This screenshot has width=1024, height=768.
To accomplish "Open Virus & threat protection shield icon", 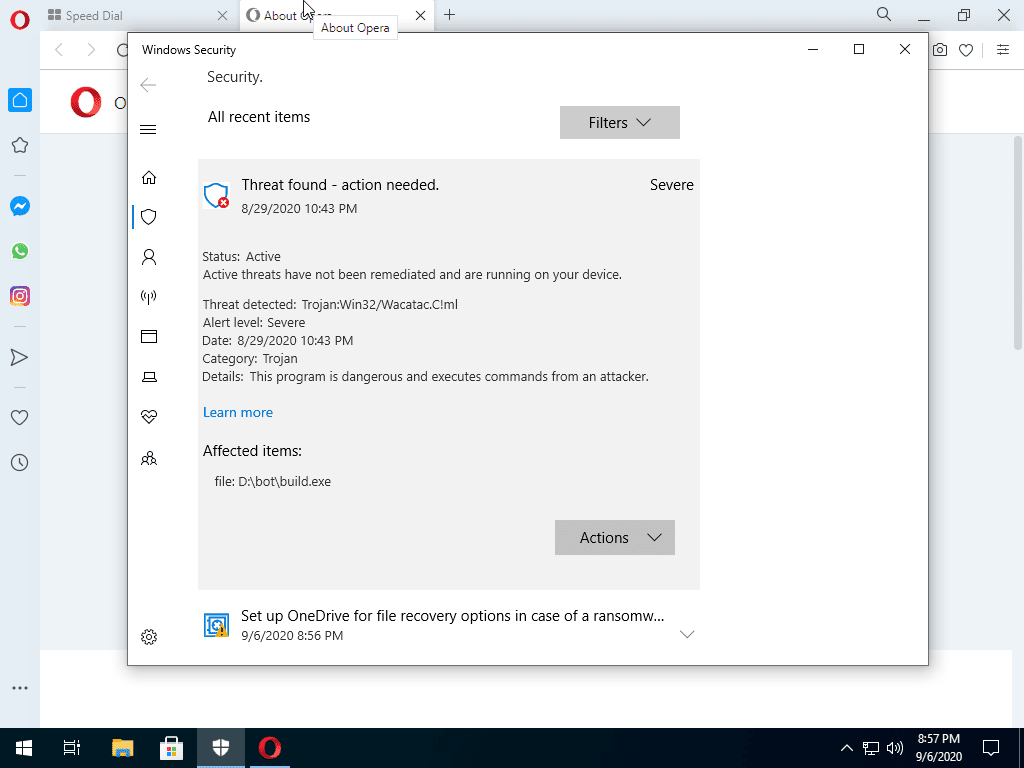I will pos(149,216).
